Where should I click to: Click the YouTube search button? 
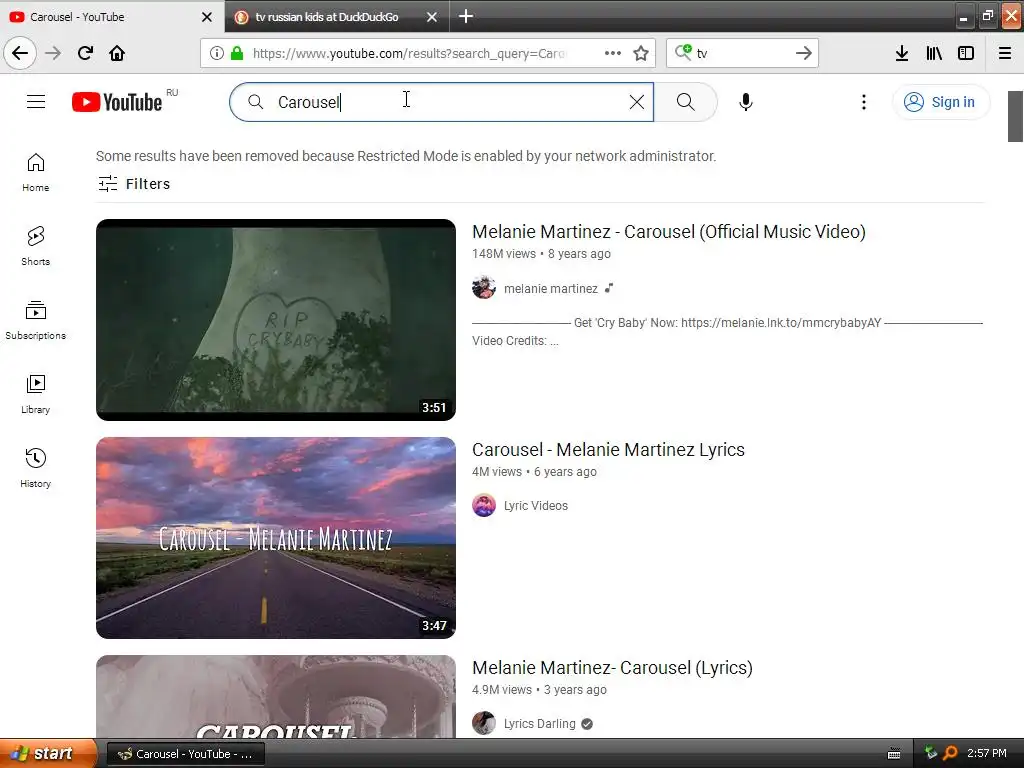coord(686,102)
